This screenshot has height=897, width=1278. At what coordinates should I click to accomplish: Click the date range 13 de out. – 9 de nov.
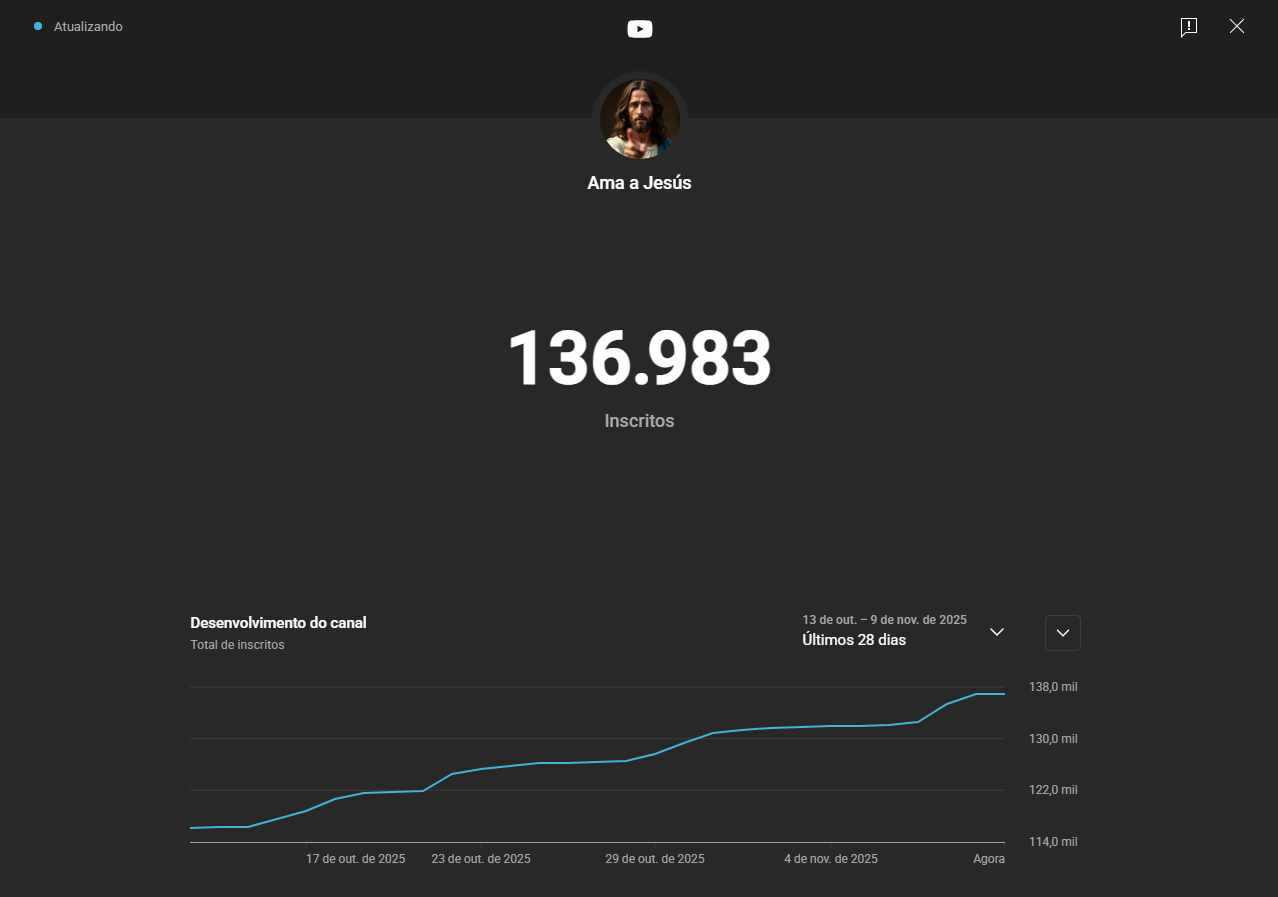[884, 620]
